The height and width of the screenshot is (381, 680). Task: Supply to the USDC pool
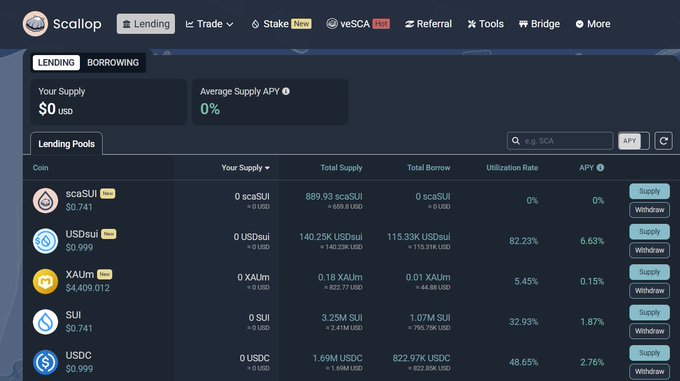(x=649, y=353)
